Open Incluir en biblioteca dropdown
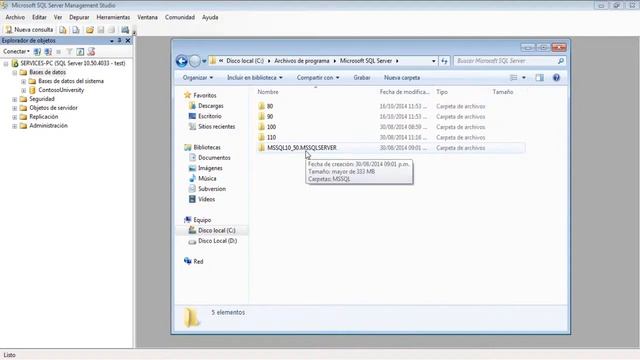Screen dimensions: 640x360 255,78
